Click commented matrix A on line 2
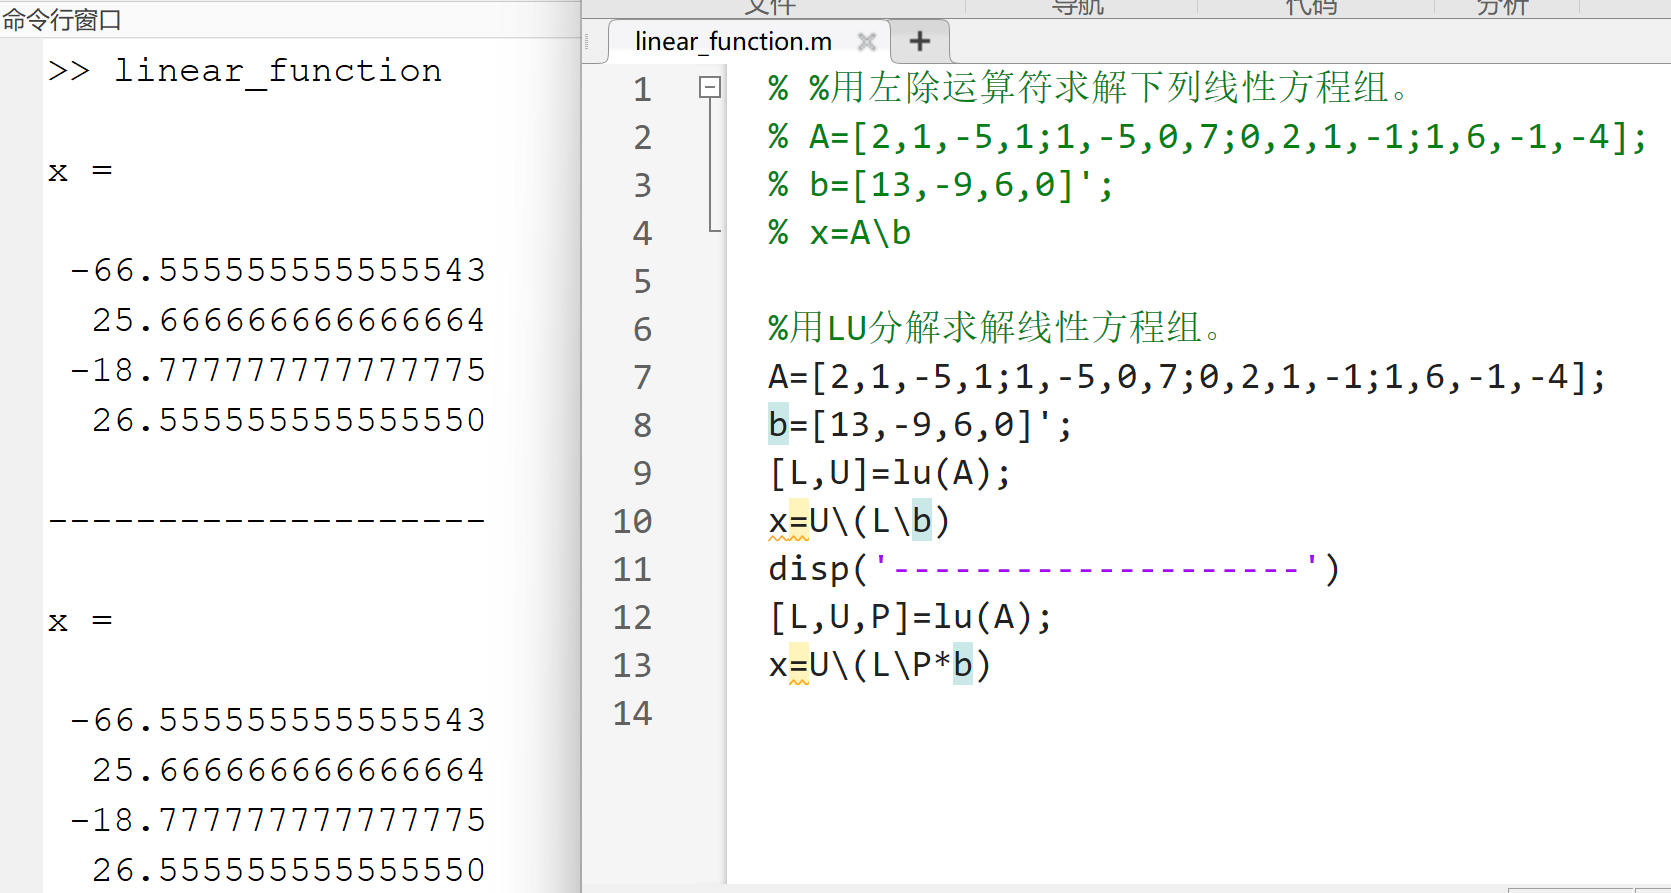Image resolution: width=1671 pixels, height=893 pixels. coord(1207,137)
